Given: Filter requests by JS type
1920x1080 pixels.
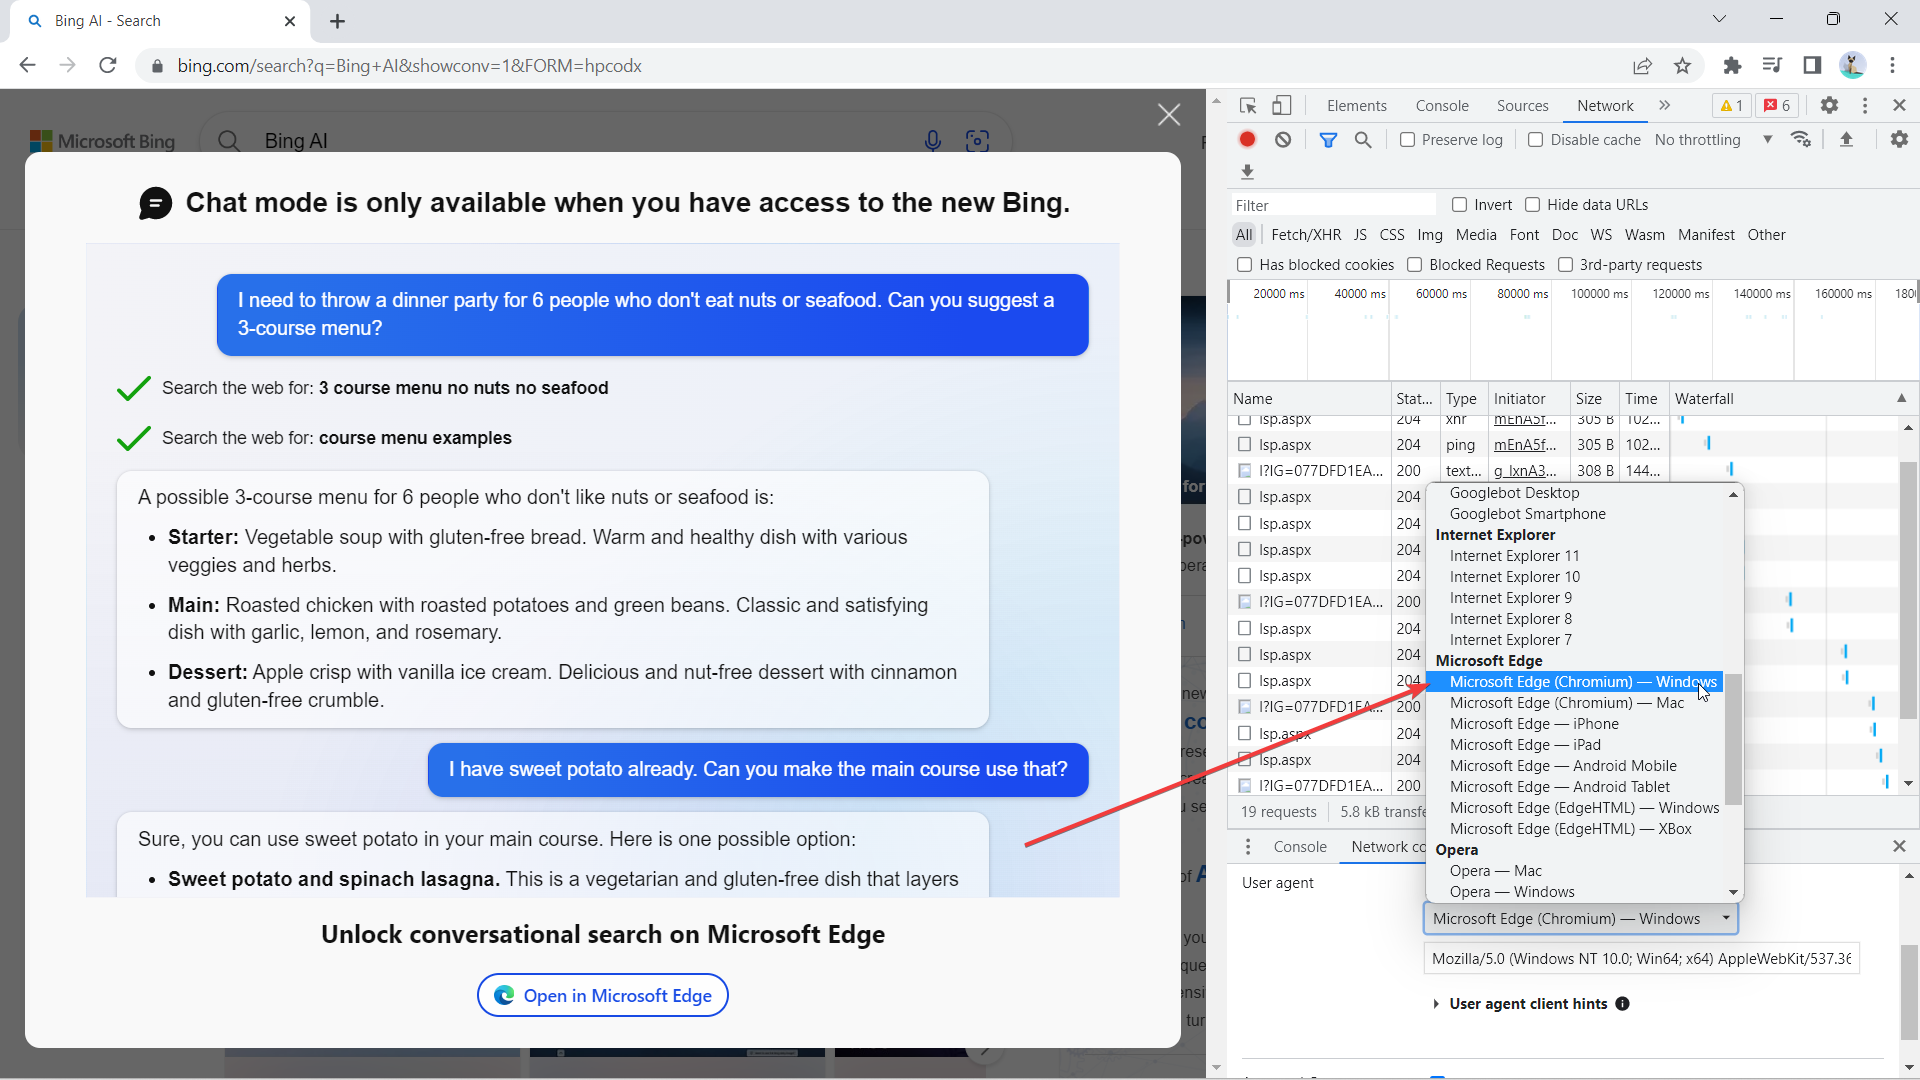Looking at the screenshot, I should tap(1360, 235).
